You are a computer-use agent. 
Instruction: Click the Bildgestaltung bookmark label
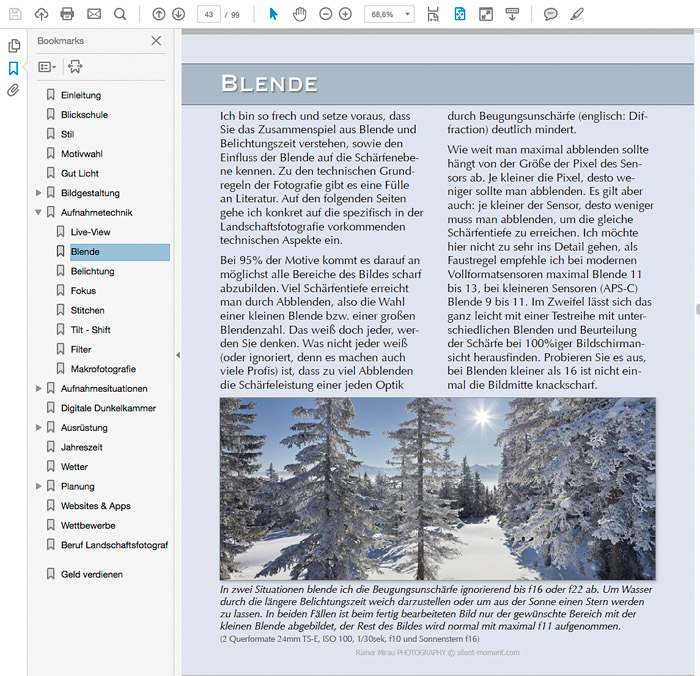point(90,193)
